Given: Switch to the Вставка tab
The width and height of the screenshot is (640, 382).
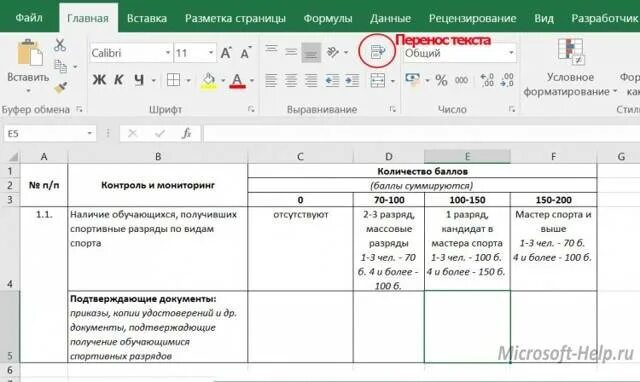Looking at the screenshot, I should (147, 18).
